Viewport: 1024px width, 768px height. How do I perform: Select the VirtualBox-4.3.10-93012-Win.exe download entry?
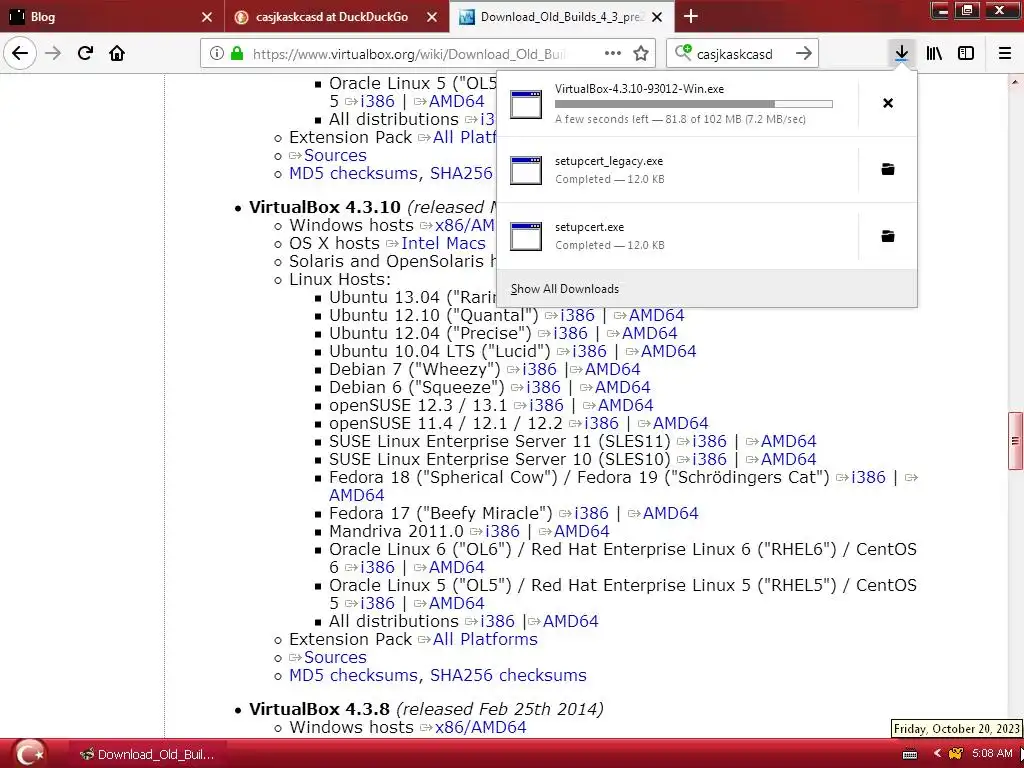click(x=677, y=104)
